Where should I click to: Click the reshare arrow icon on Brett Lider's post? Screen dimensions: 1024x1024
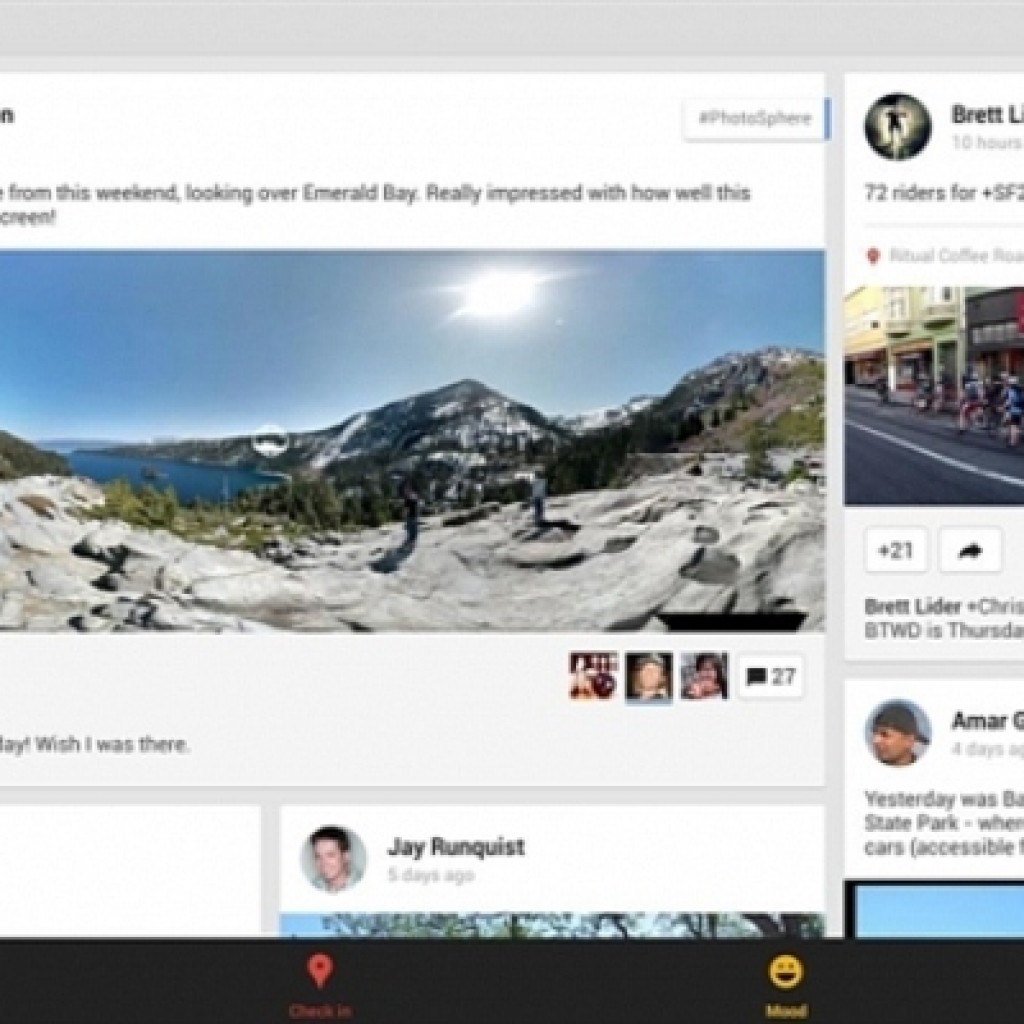[x=970, y=551]
